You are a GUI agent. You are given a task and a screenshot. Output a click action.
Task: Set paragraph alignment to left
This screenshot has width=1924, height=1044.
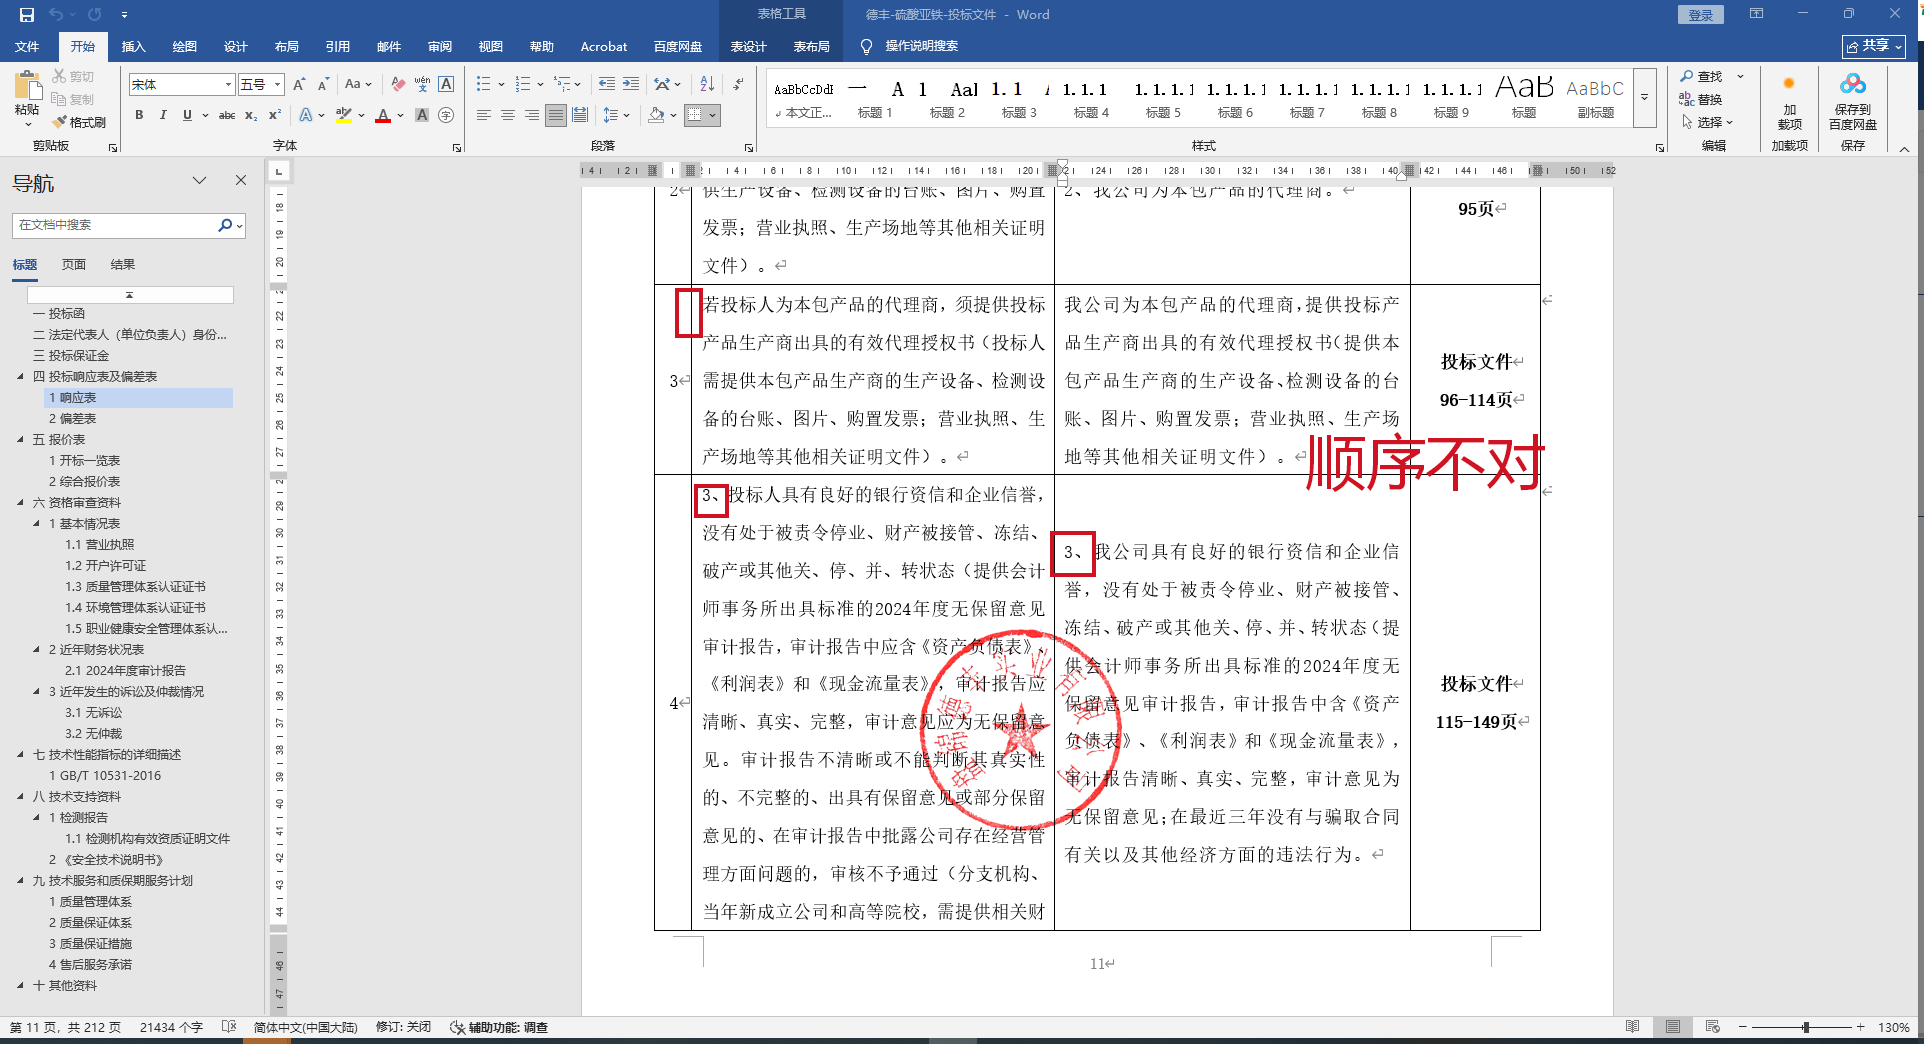[x=484, y=115]
